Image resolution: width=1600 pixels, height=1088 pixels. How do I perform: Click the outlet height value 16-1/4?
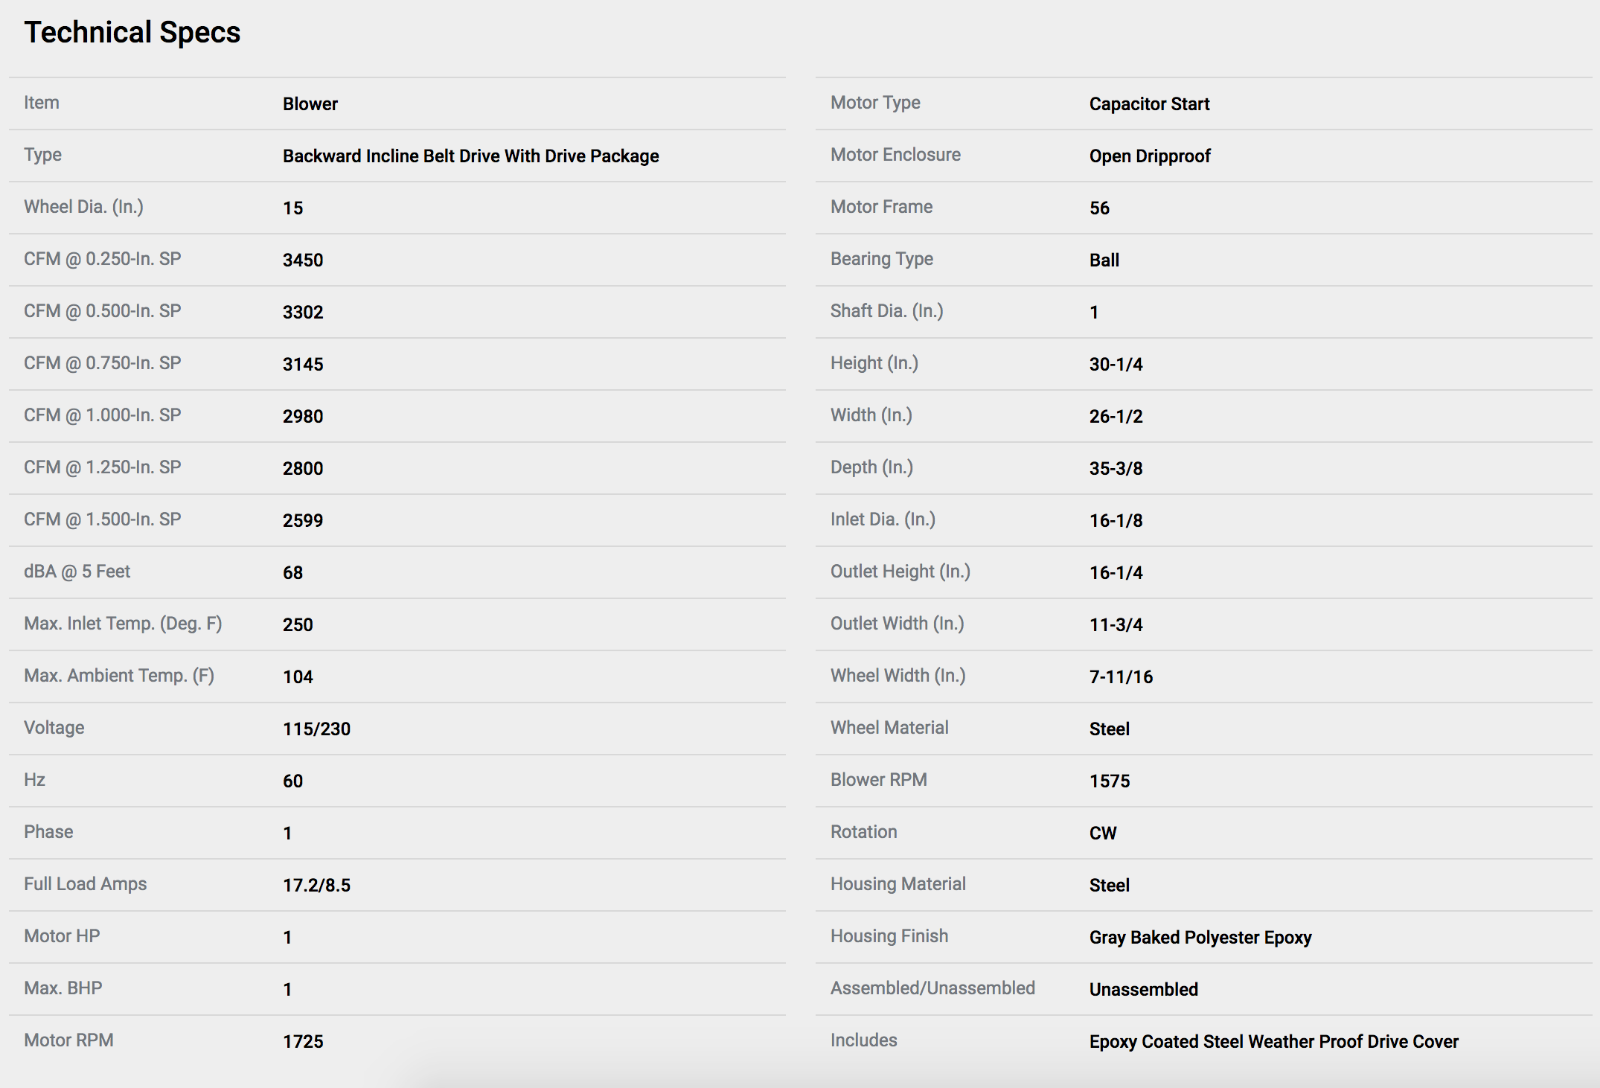click(x=1116, y=573)
